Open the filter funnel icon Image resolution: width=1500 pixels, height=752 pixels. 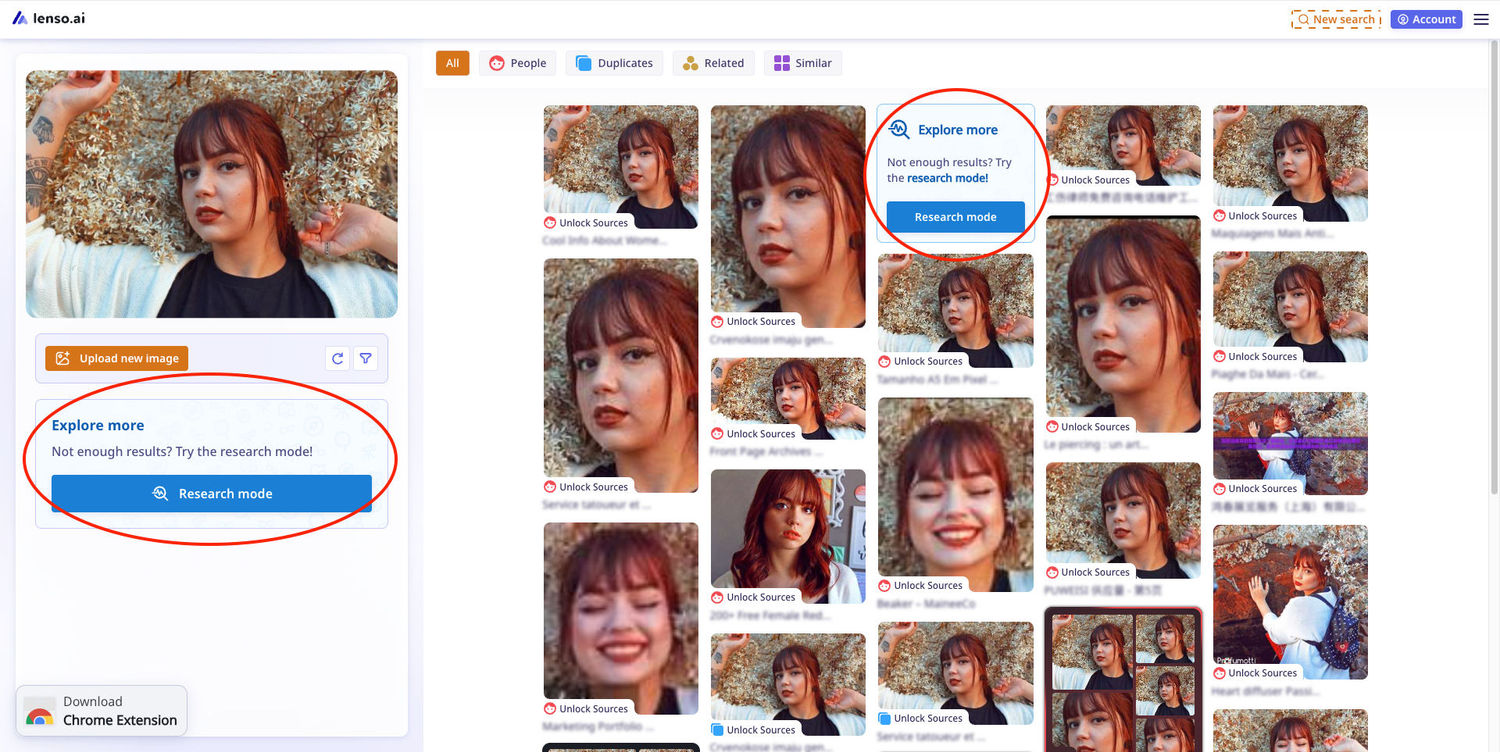pos(366,358)
